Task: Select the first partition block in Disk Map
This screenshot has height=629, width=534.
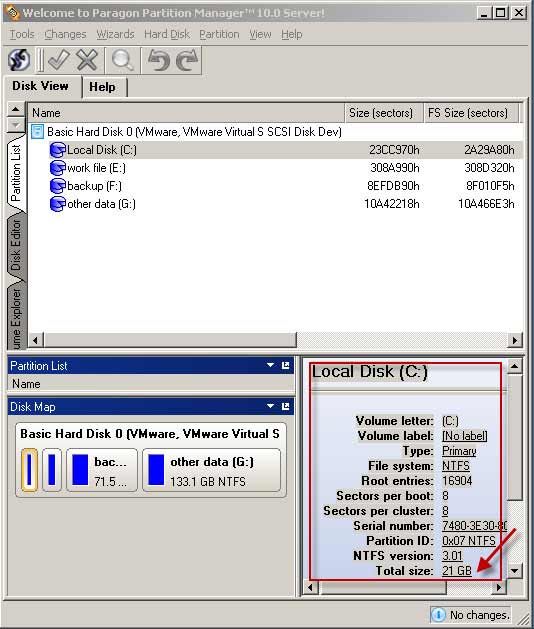Action: [x=29, y=470]
